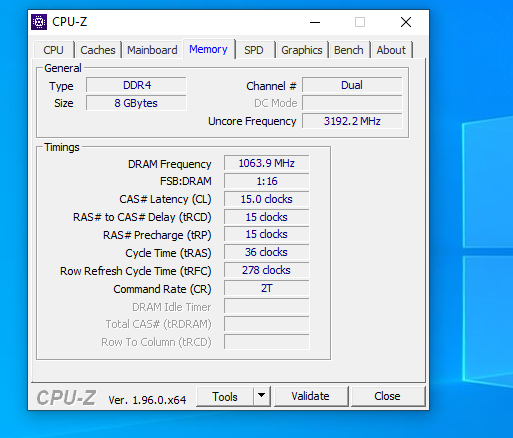Screen dimensions: 513x438
Task: Click the empty Row To Column field
Action: [x=267, y=342]
